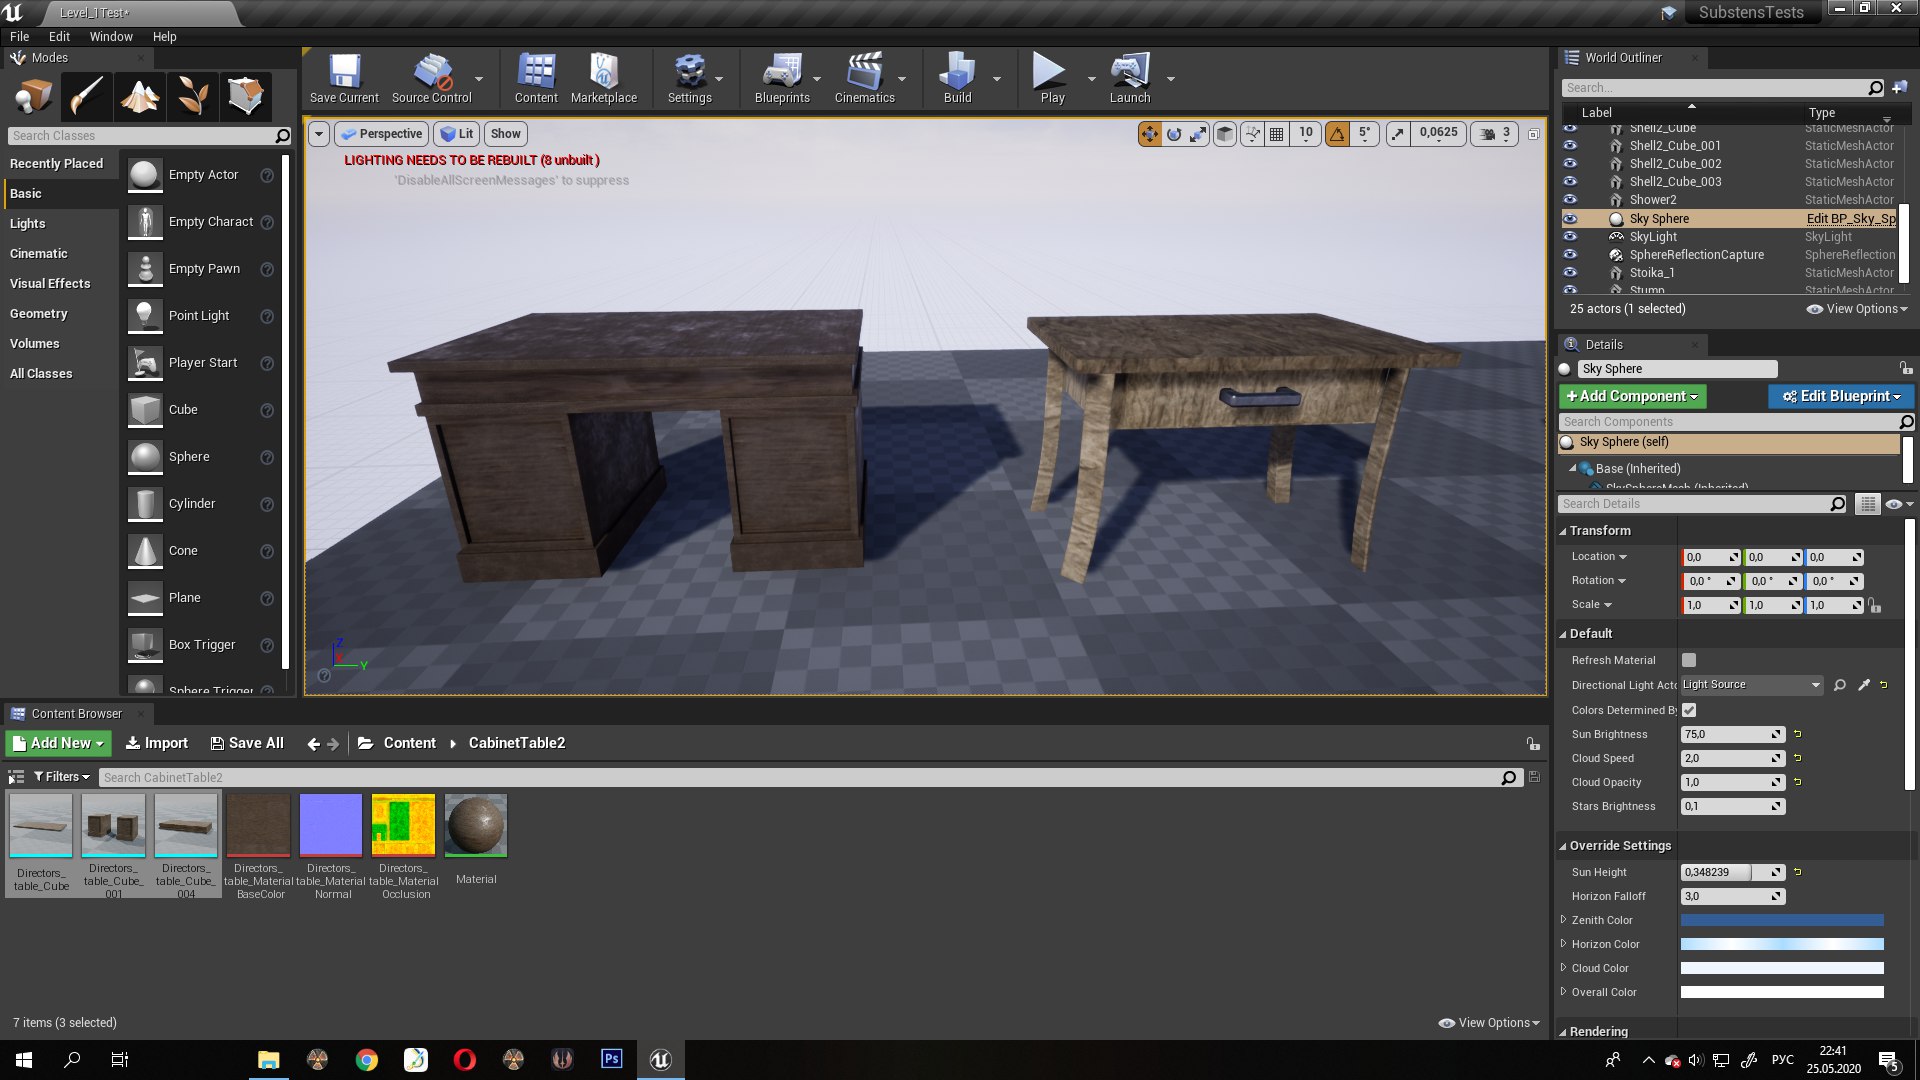
Task: Click Save All button
Action: coord(247,744)
